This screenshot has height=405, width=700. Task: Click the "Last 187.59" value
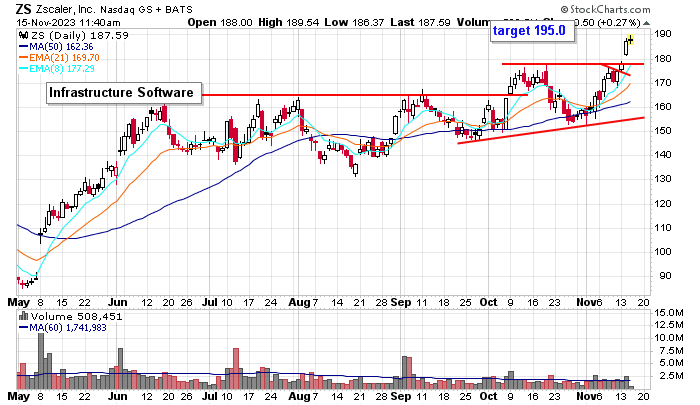click(420, 22)
